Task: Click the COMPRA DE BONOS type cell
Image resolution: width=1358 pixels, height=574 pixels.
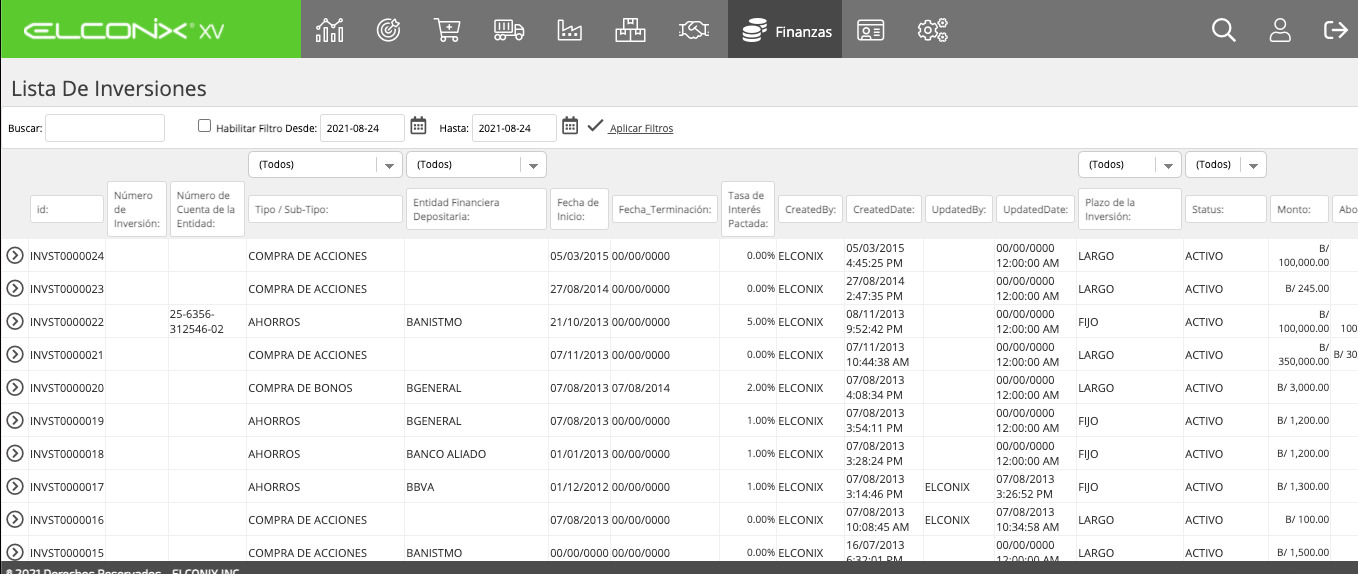Action: (300, 388)
